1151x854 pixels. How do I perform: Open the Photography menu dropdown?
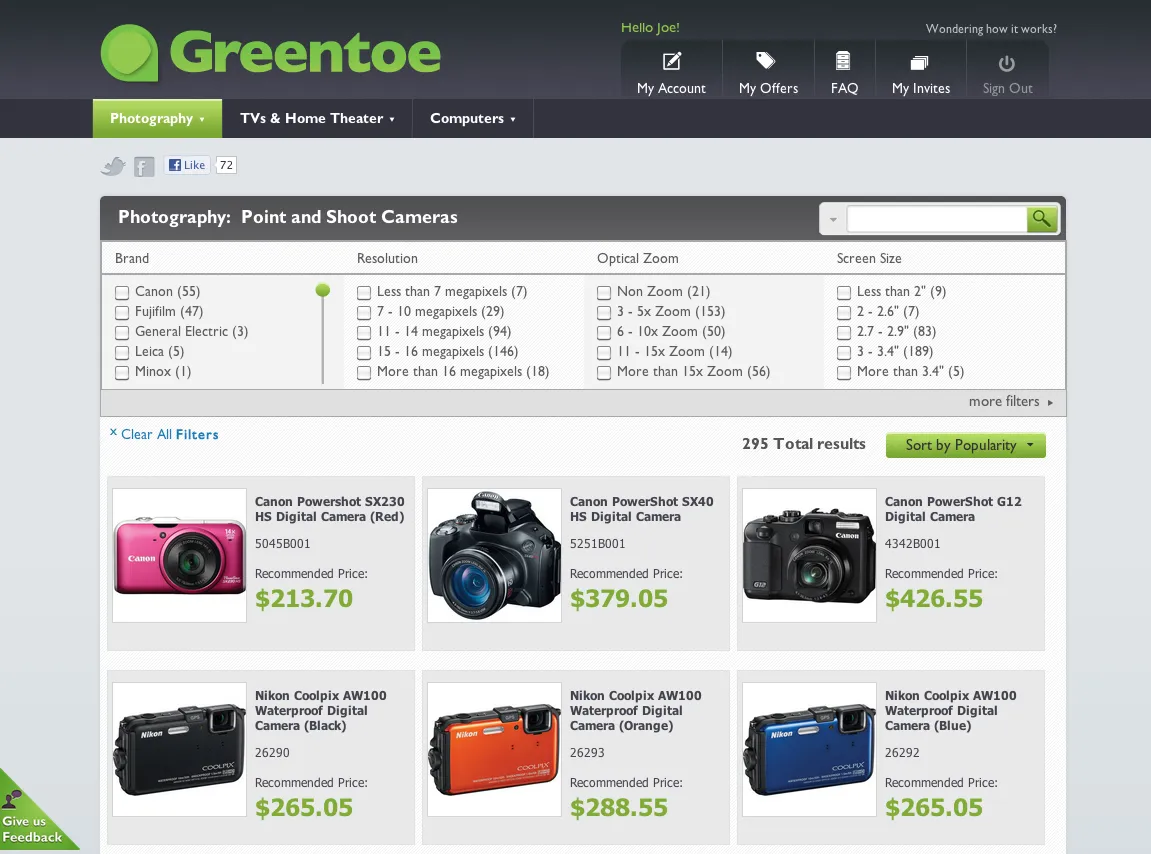[x=157, y=118]
